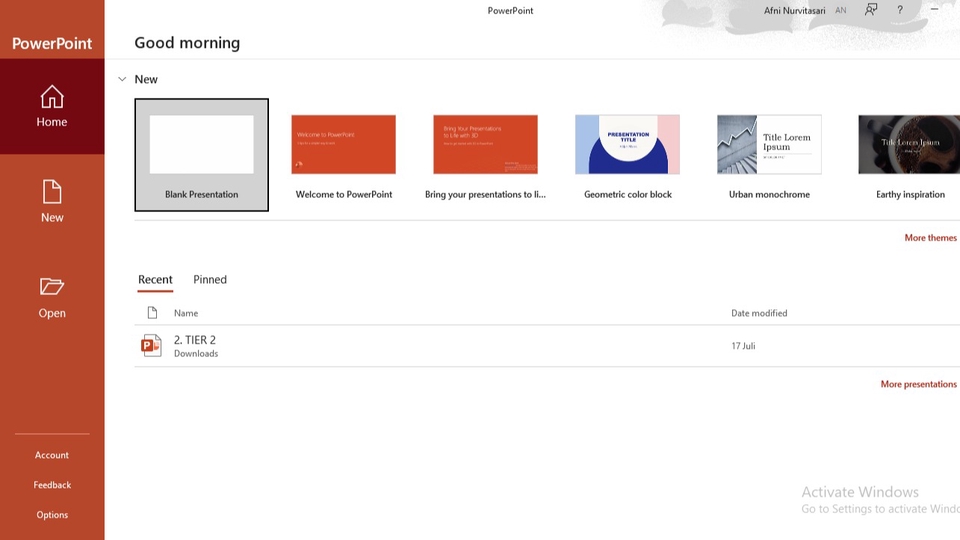960x540 pixels.
Task: Open Bring your presentations to life template
Action: pos(486,155)
